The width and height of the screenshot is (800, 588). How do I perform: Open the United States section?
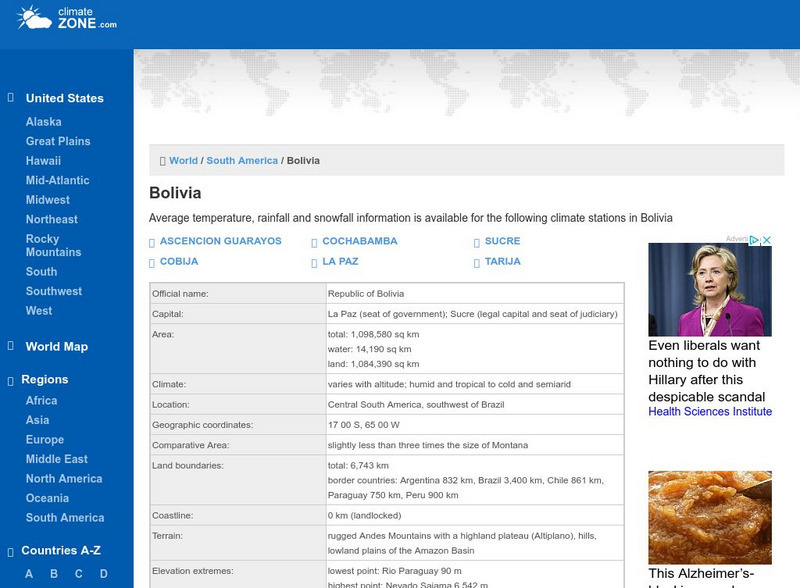tap(65, 98)
